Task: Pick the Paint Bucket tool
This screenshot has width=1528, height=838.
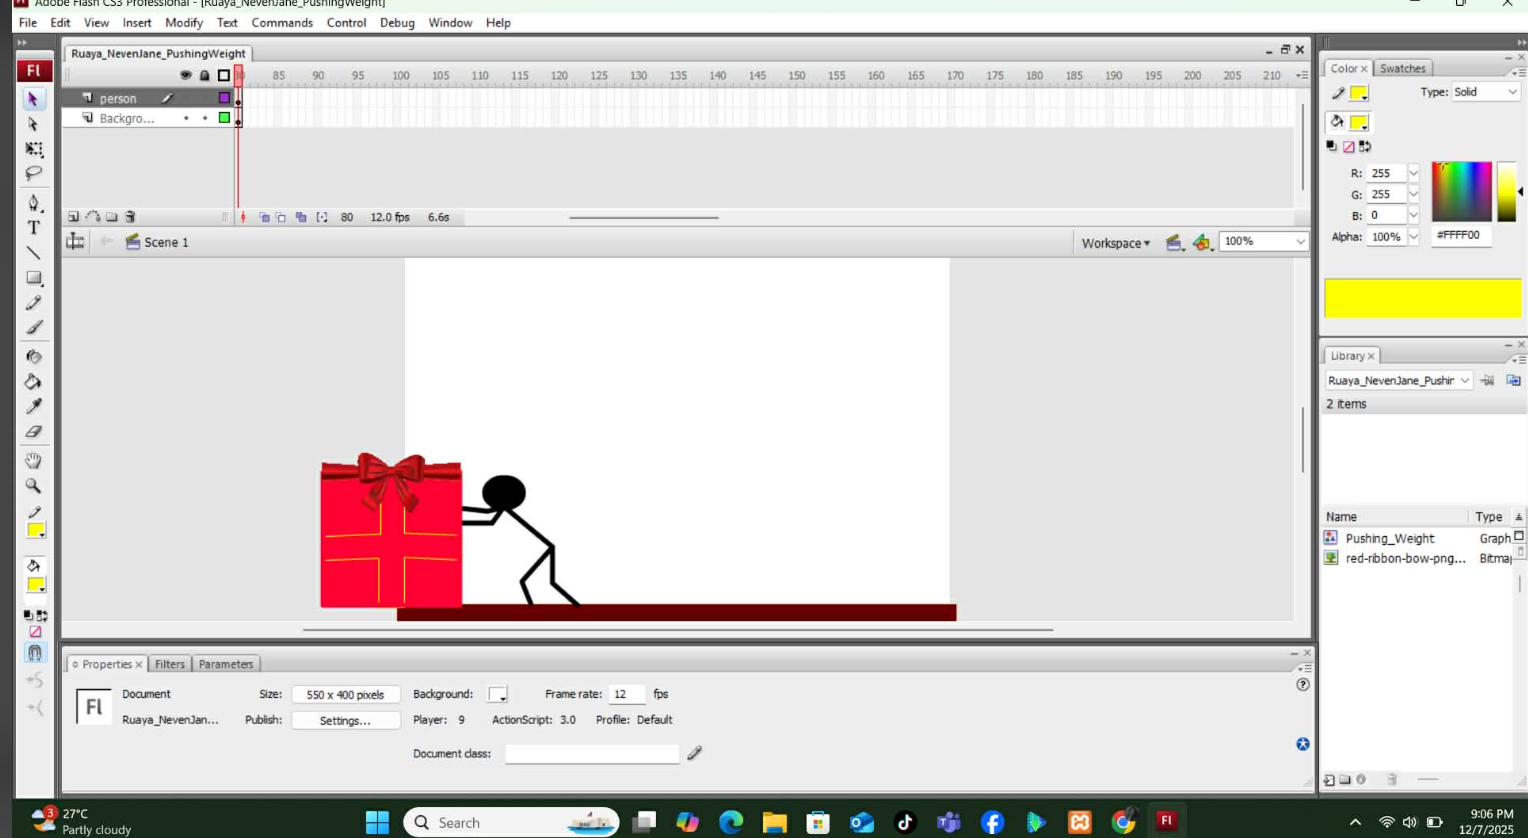Action: pos(33,382)
